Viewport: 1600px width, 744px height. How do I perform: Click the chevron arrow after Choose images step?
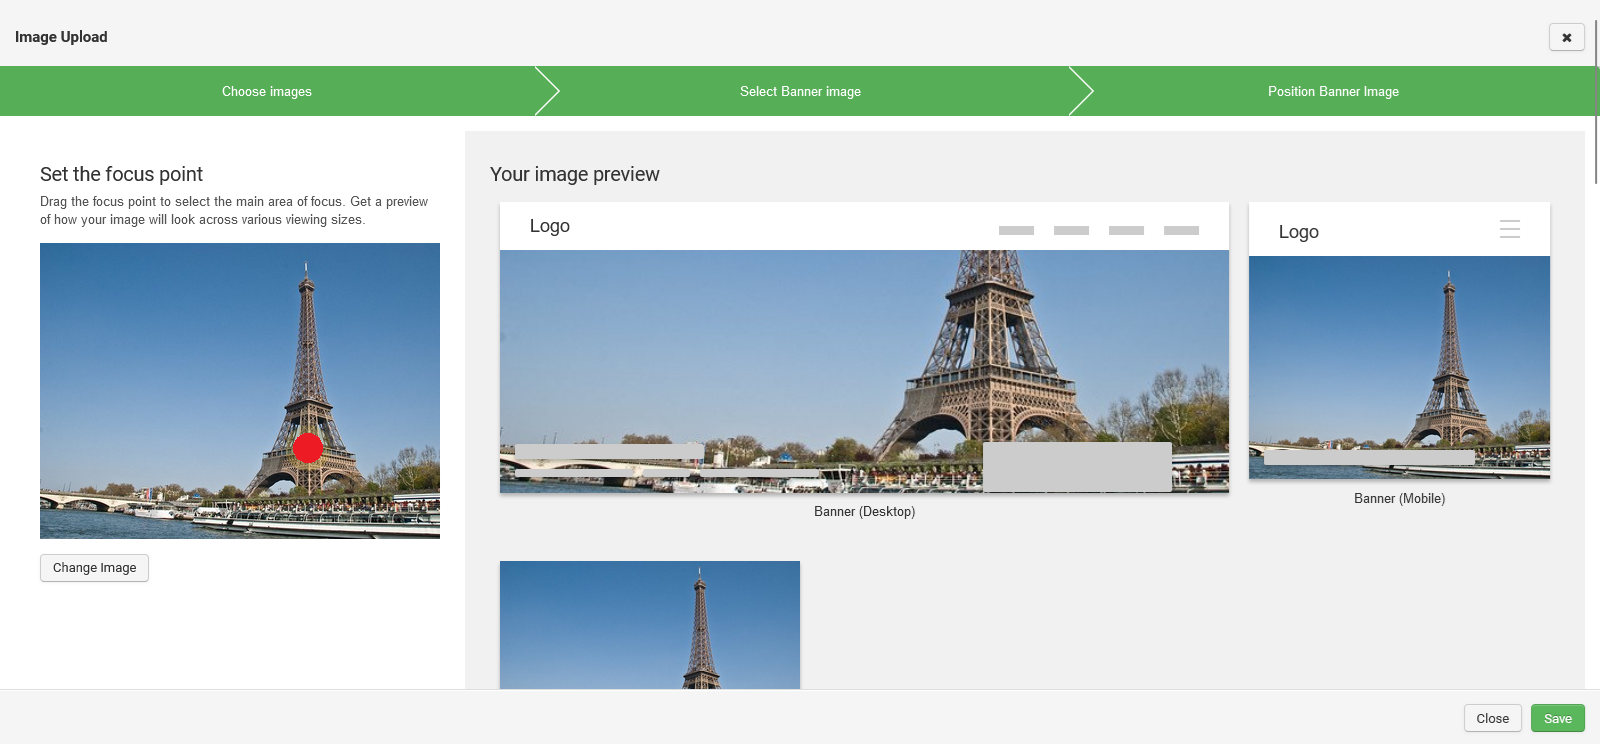pyautogui.click(x=547, y=91)
